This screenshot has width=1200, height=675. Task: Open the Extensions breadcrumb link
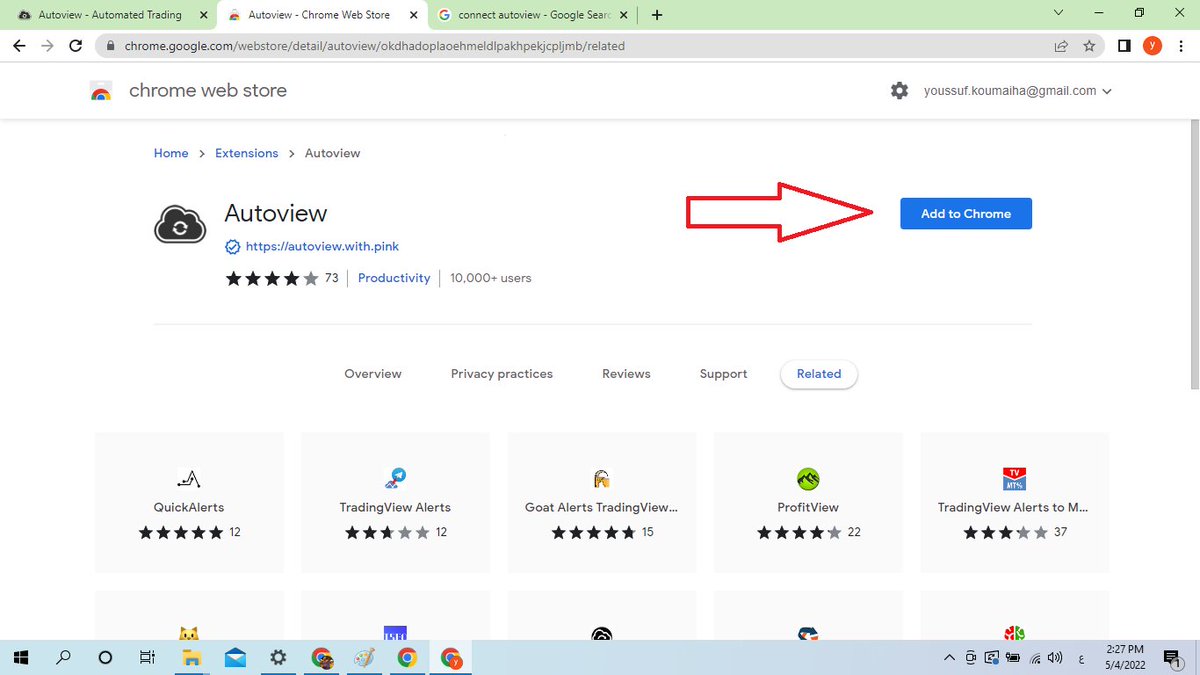[x=247, y=153]
